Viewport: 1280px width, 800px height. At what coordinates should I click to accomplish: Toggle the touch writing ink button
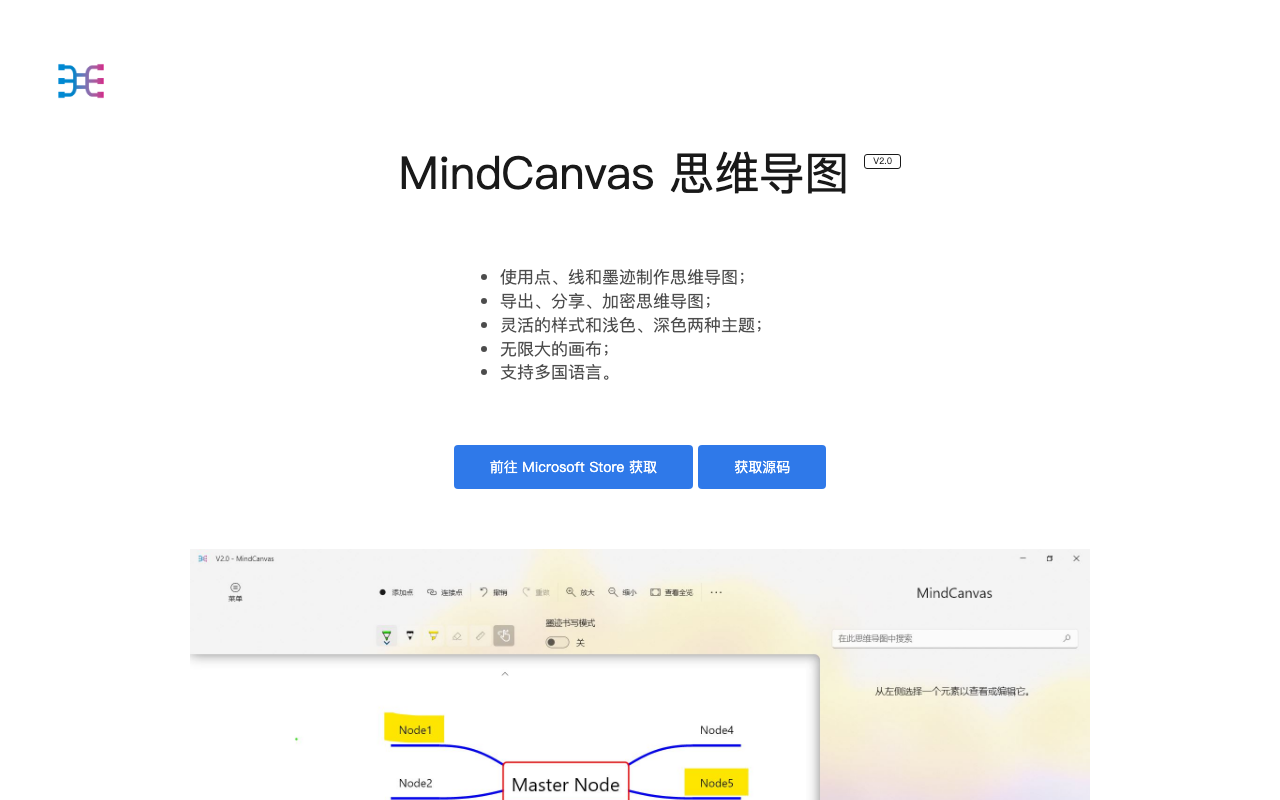pos(504,635)
